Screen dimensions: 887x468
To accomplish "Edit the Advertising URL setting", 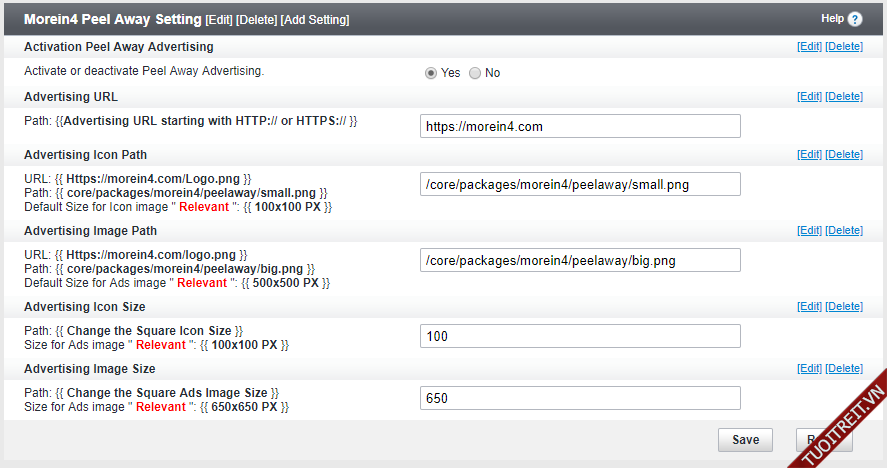I will click(809, 97).
